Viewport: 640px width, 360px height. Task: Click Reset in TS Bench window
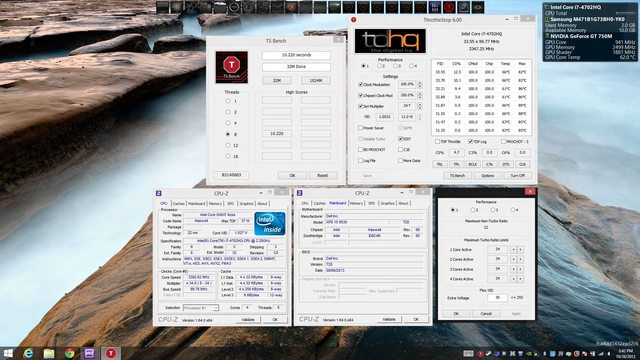pos(322,175)
